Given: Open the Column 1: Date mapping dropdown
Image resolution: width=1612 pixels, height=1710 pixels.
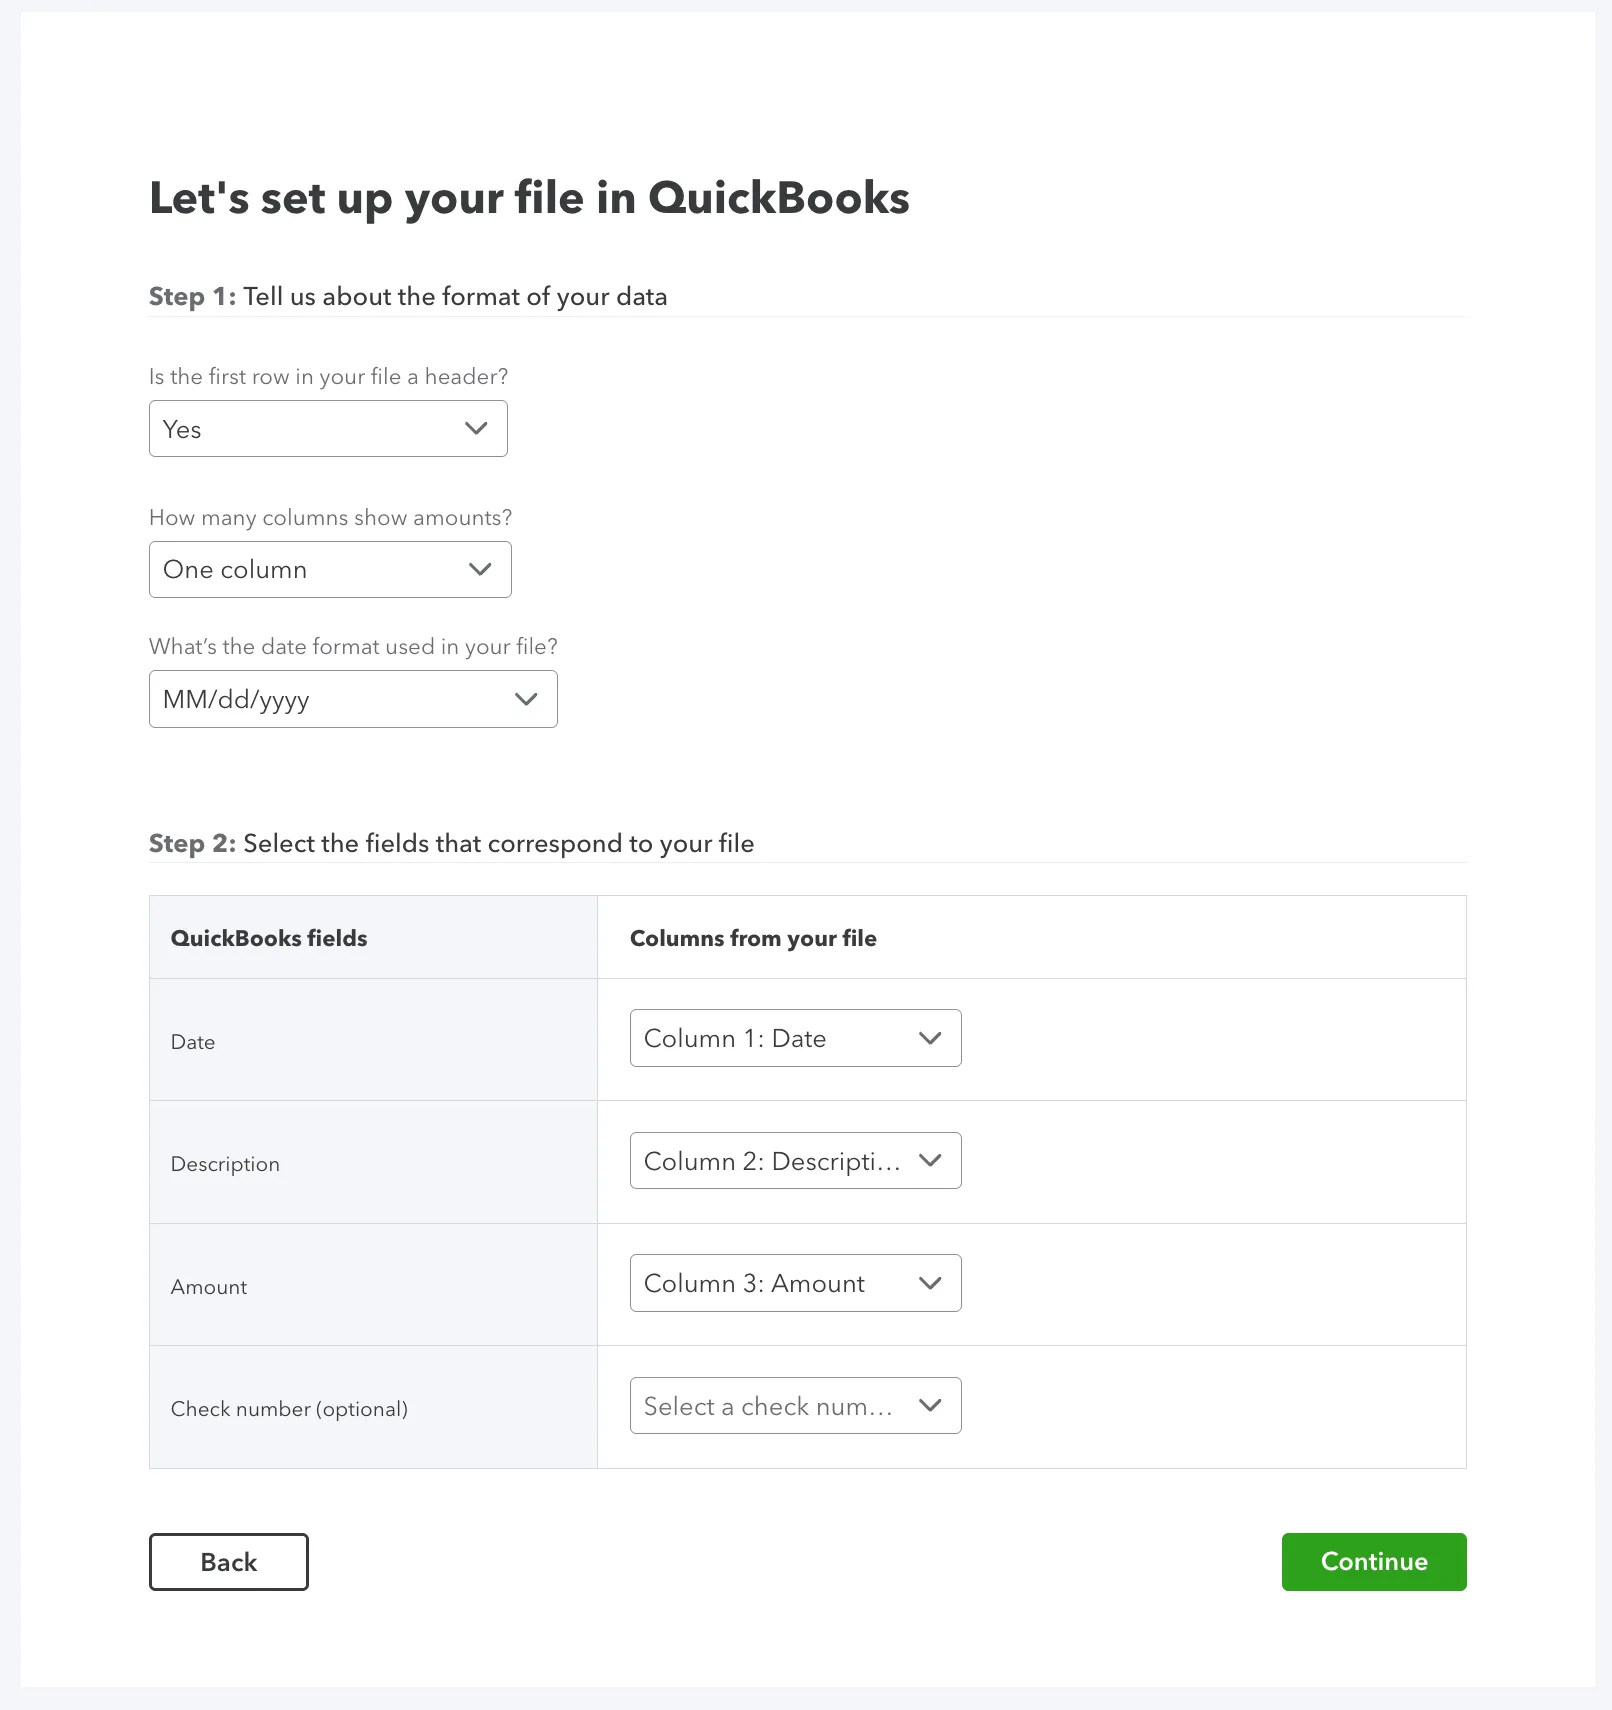Looking at the screenshot, I should (x=796, y=1038).
